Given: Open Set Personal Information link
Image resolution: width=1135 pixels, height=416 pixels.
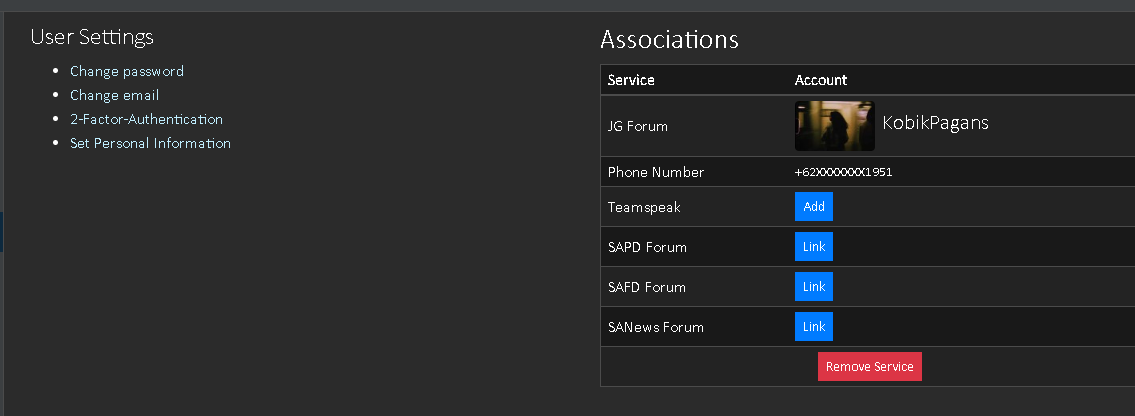Looking at the screenshot, I should (x=151, y=143).
